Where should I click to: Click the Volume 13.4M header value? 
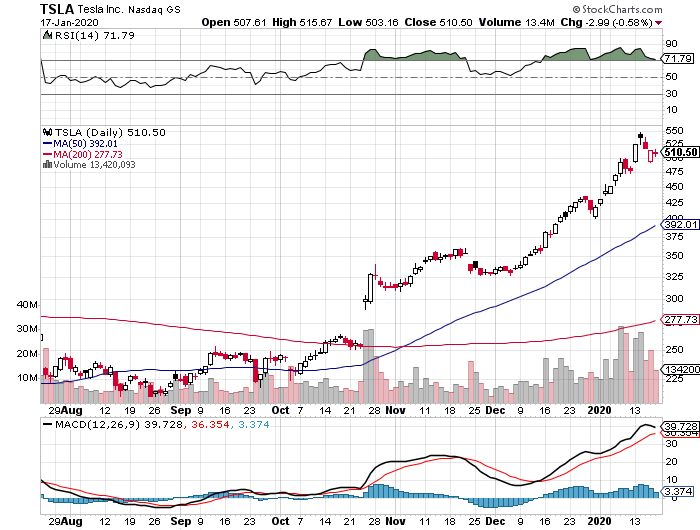click(517, 22)
